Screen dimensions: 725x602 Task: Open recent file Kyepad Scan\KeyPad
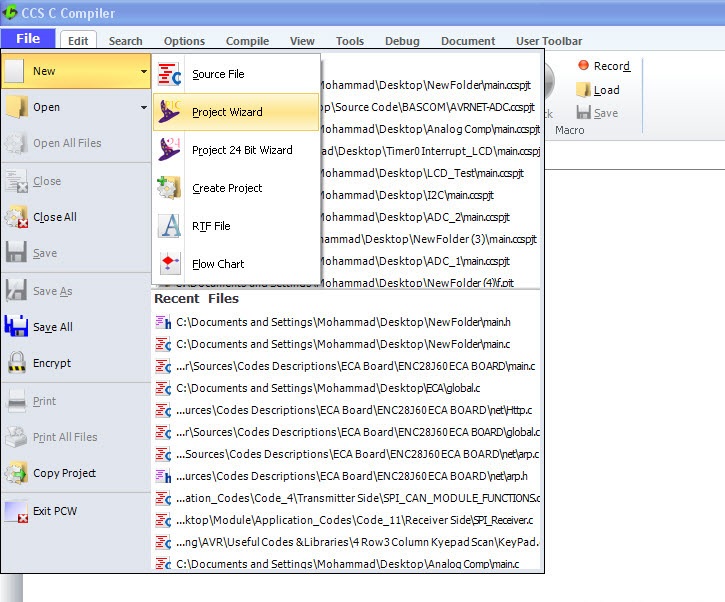(x=347, y=542)
